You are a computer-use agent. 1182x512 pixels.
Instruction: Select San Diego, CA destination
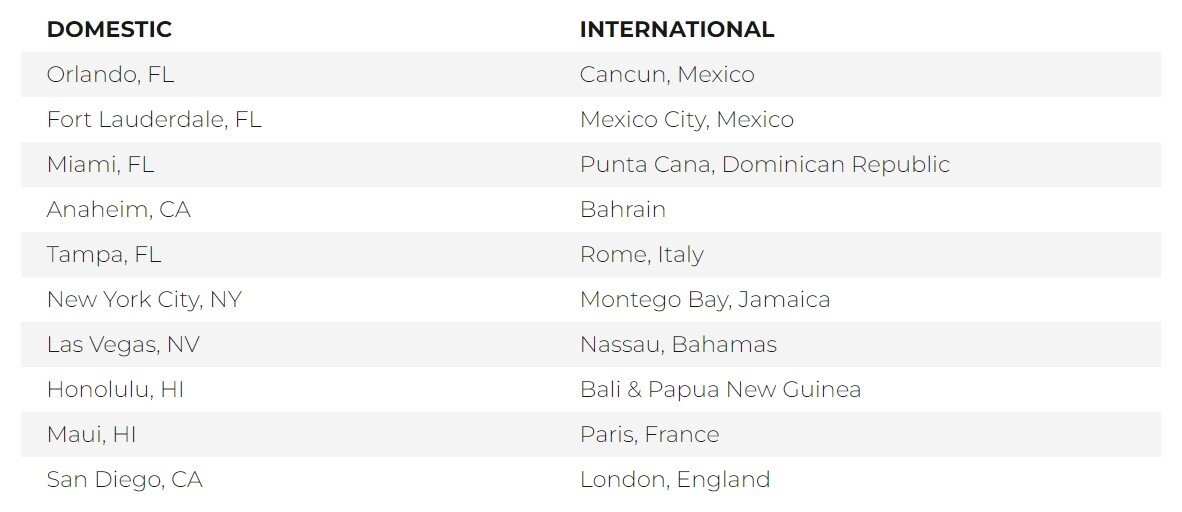[x=124, y=480]
